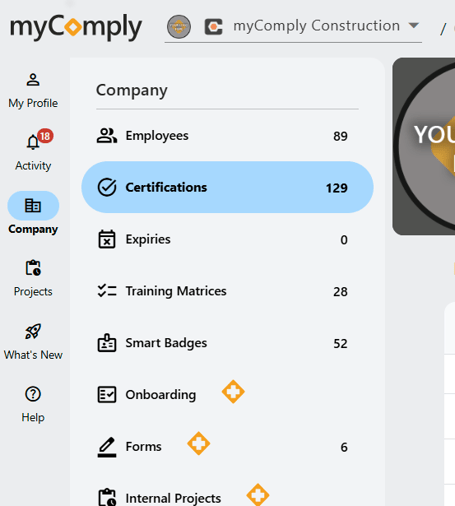Click the Employees count 89
Image resolution: width=455 pixels, height=506 pixels.
pyautogui.click(x=340, y=136)
